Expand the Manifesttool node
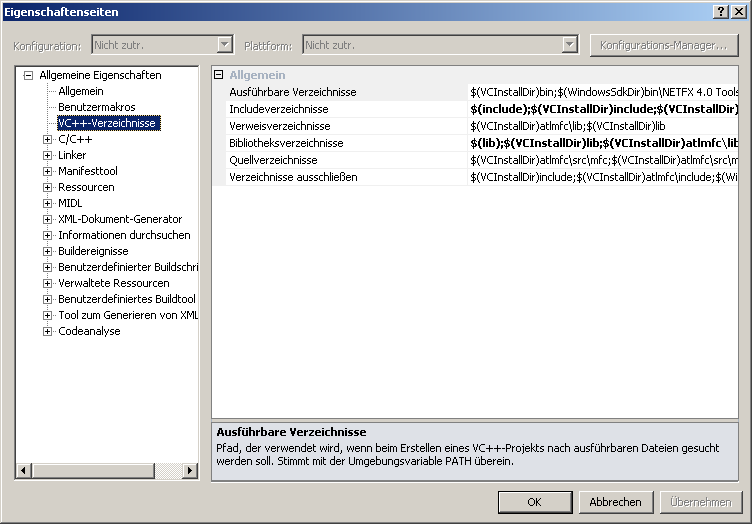 [x=47, y=171]
